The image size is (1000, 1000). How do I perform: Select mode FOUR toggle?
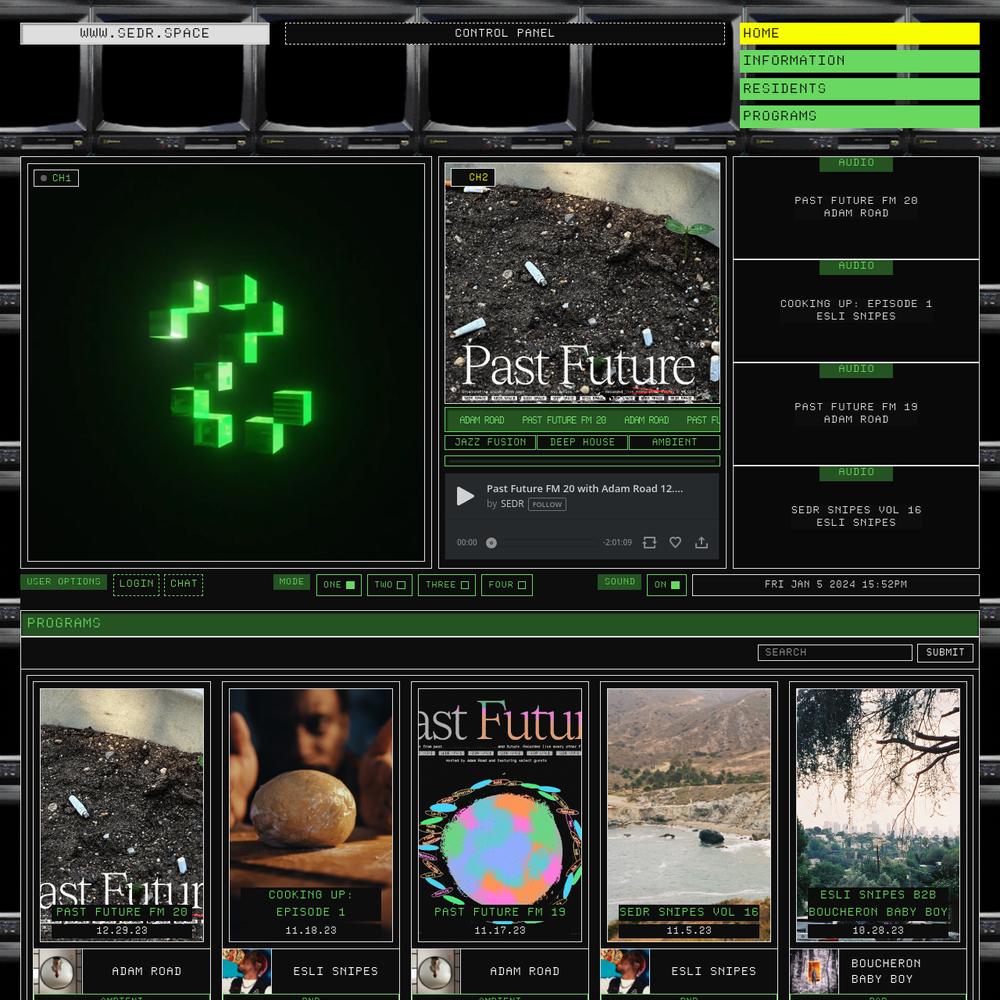point(507,585)
